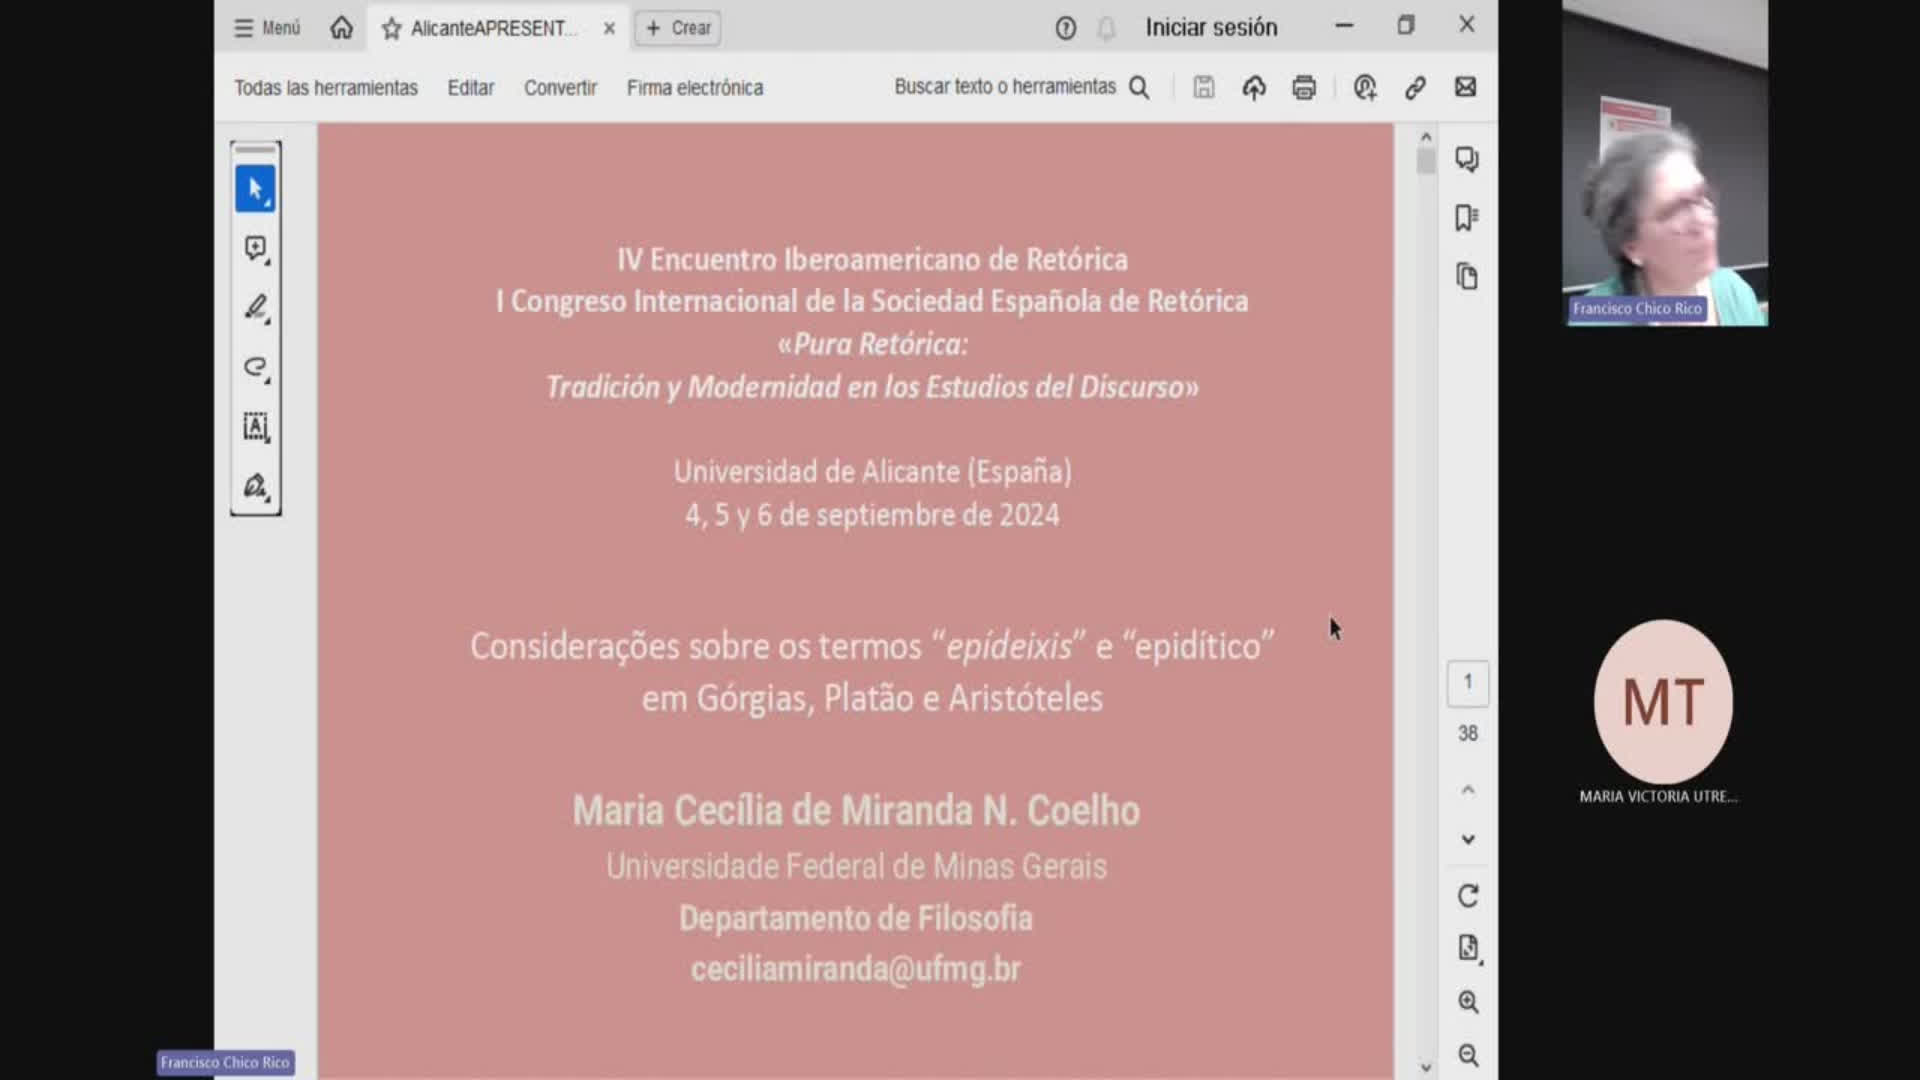Select the signature fill tool

(255, 486)
